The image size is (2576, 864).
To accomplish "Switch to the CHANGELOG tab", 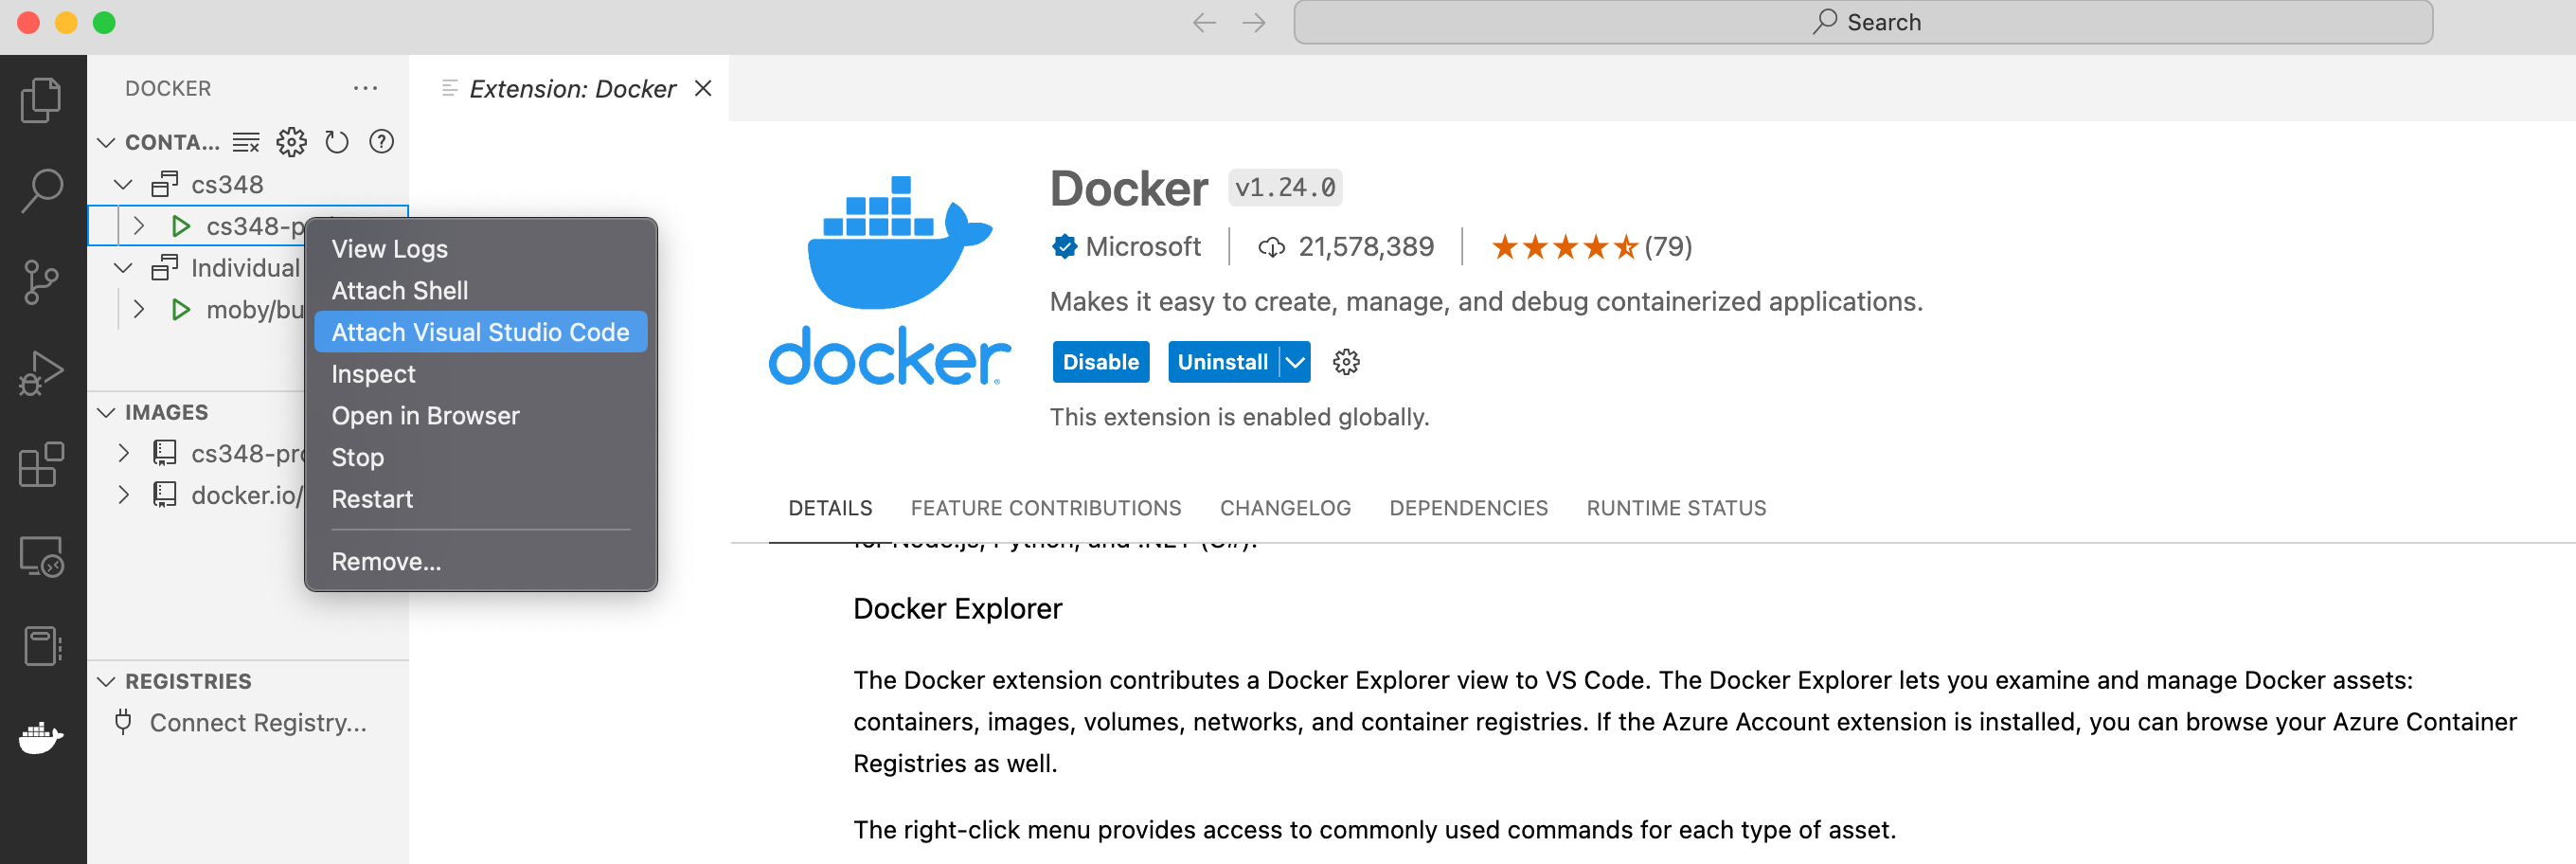I will 1285,508.
